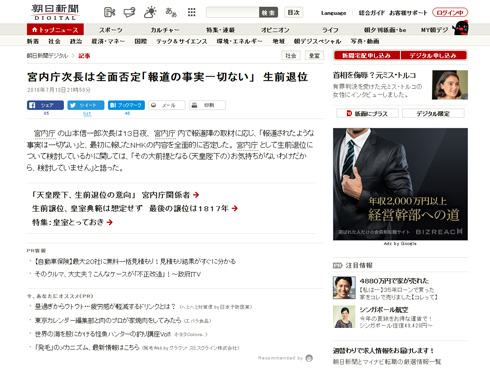Screen dimensions: 490x368
Task: Open the breaking news megaphone icon
Action: [129, 12]
